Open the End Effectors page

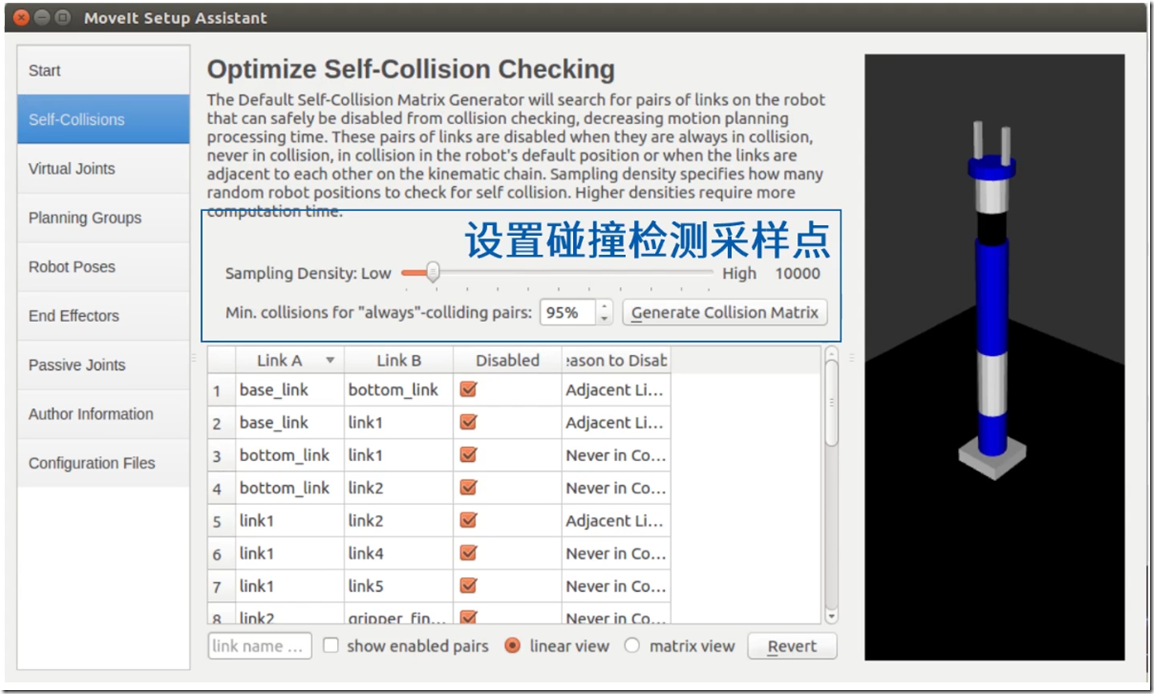point(103,316)
